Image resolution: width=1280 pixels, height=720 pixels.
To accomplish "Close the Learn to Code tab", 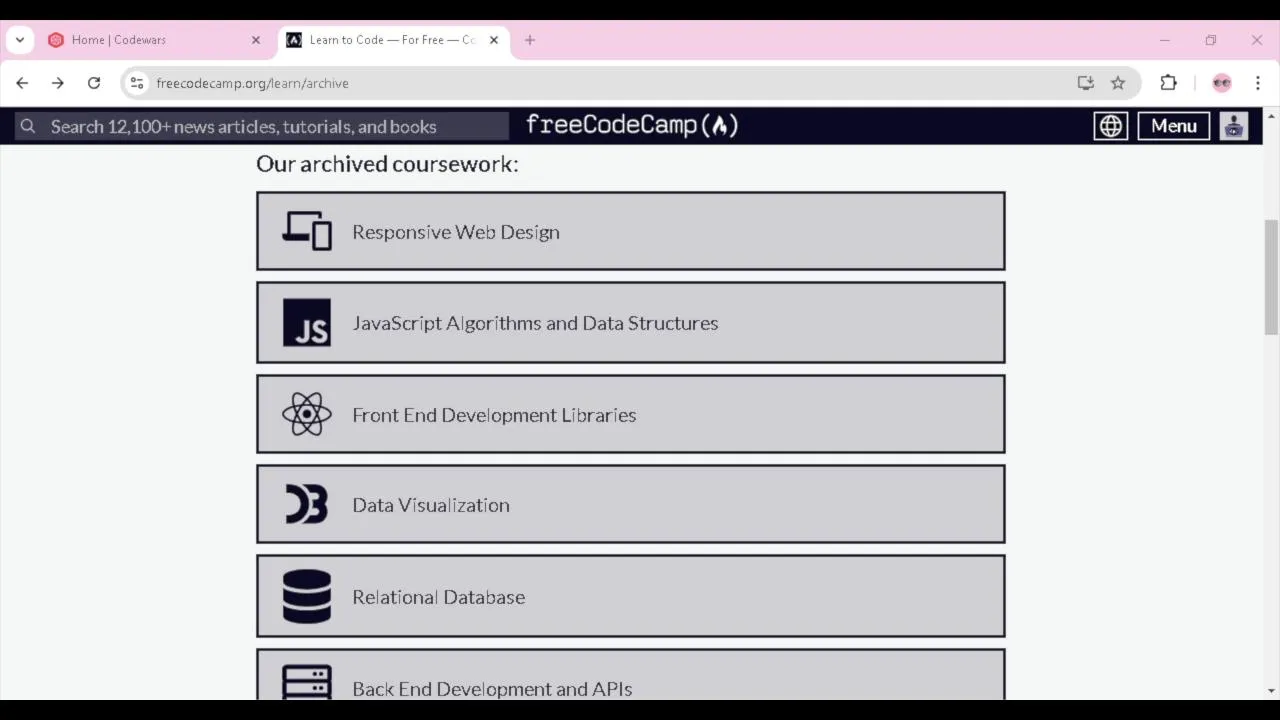I will 494,40.
